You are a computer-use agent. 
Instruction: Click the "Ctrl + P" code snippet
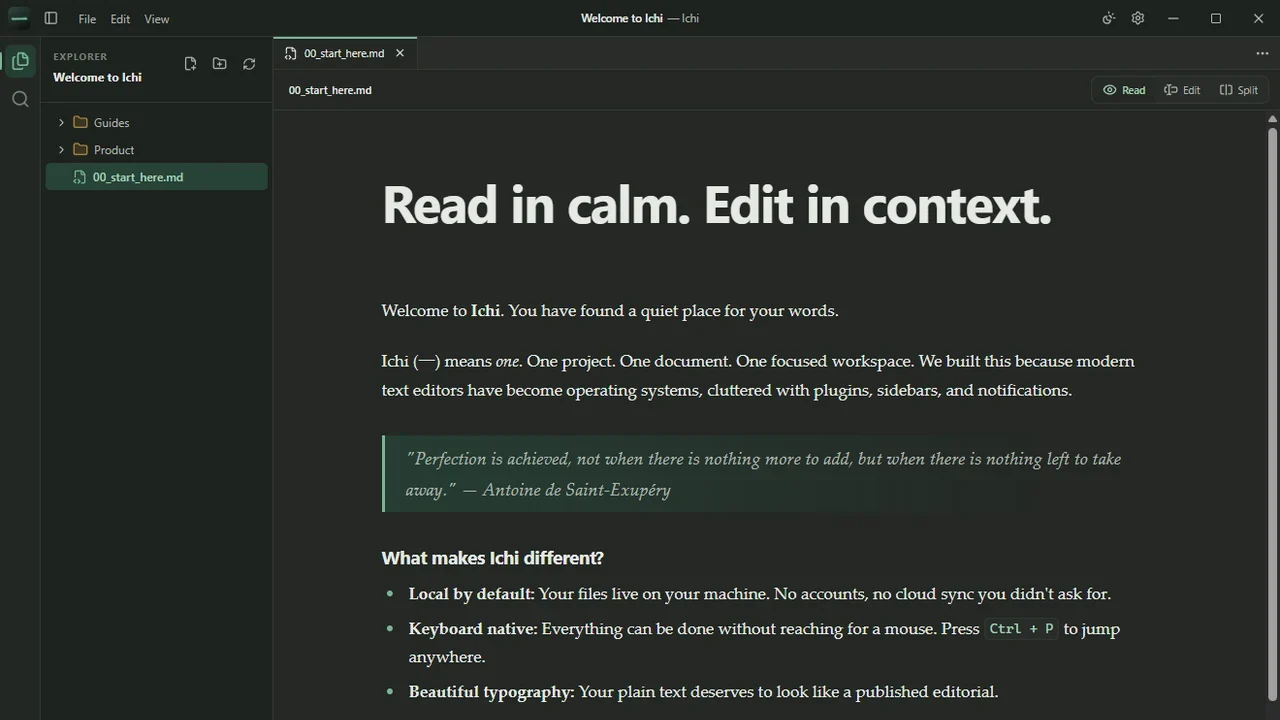click(x=1021, y=629)
